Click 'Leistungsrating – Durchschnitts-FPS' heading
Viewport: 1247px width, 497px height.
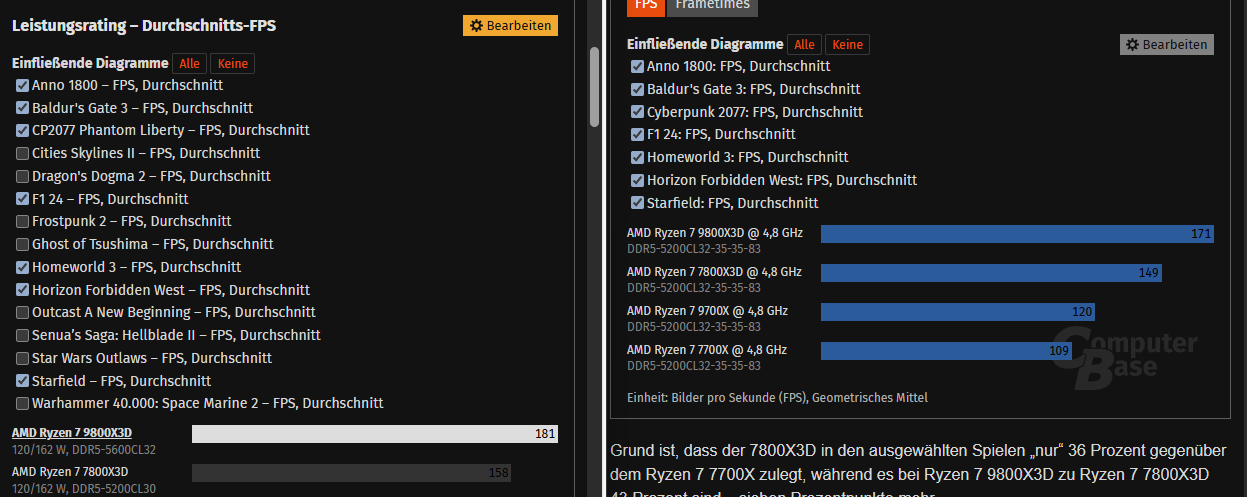coord(144,25)
